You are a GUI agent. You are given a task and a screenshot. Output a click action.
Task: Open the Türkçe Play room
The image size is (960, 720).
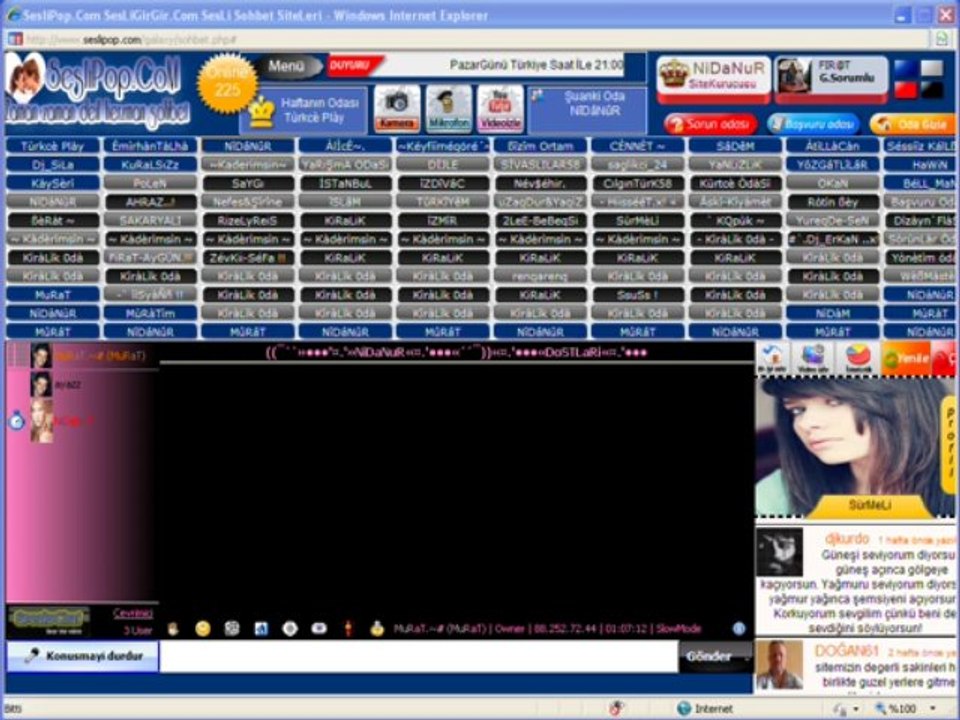coord(53,146)
